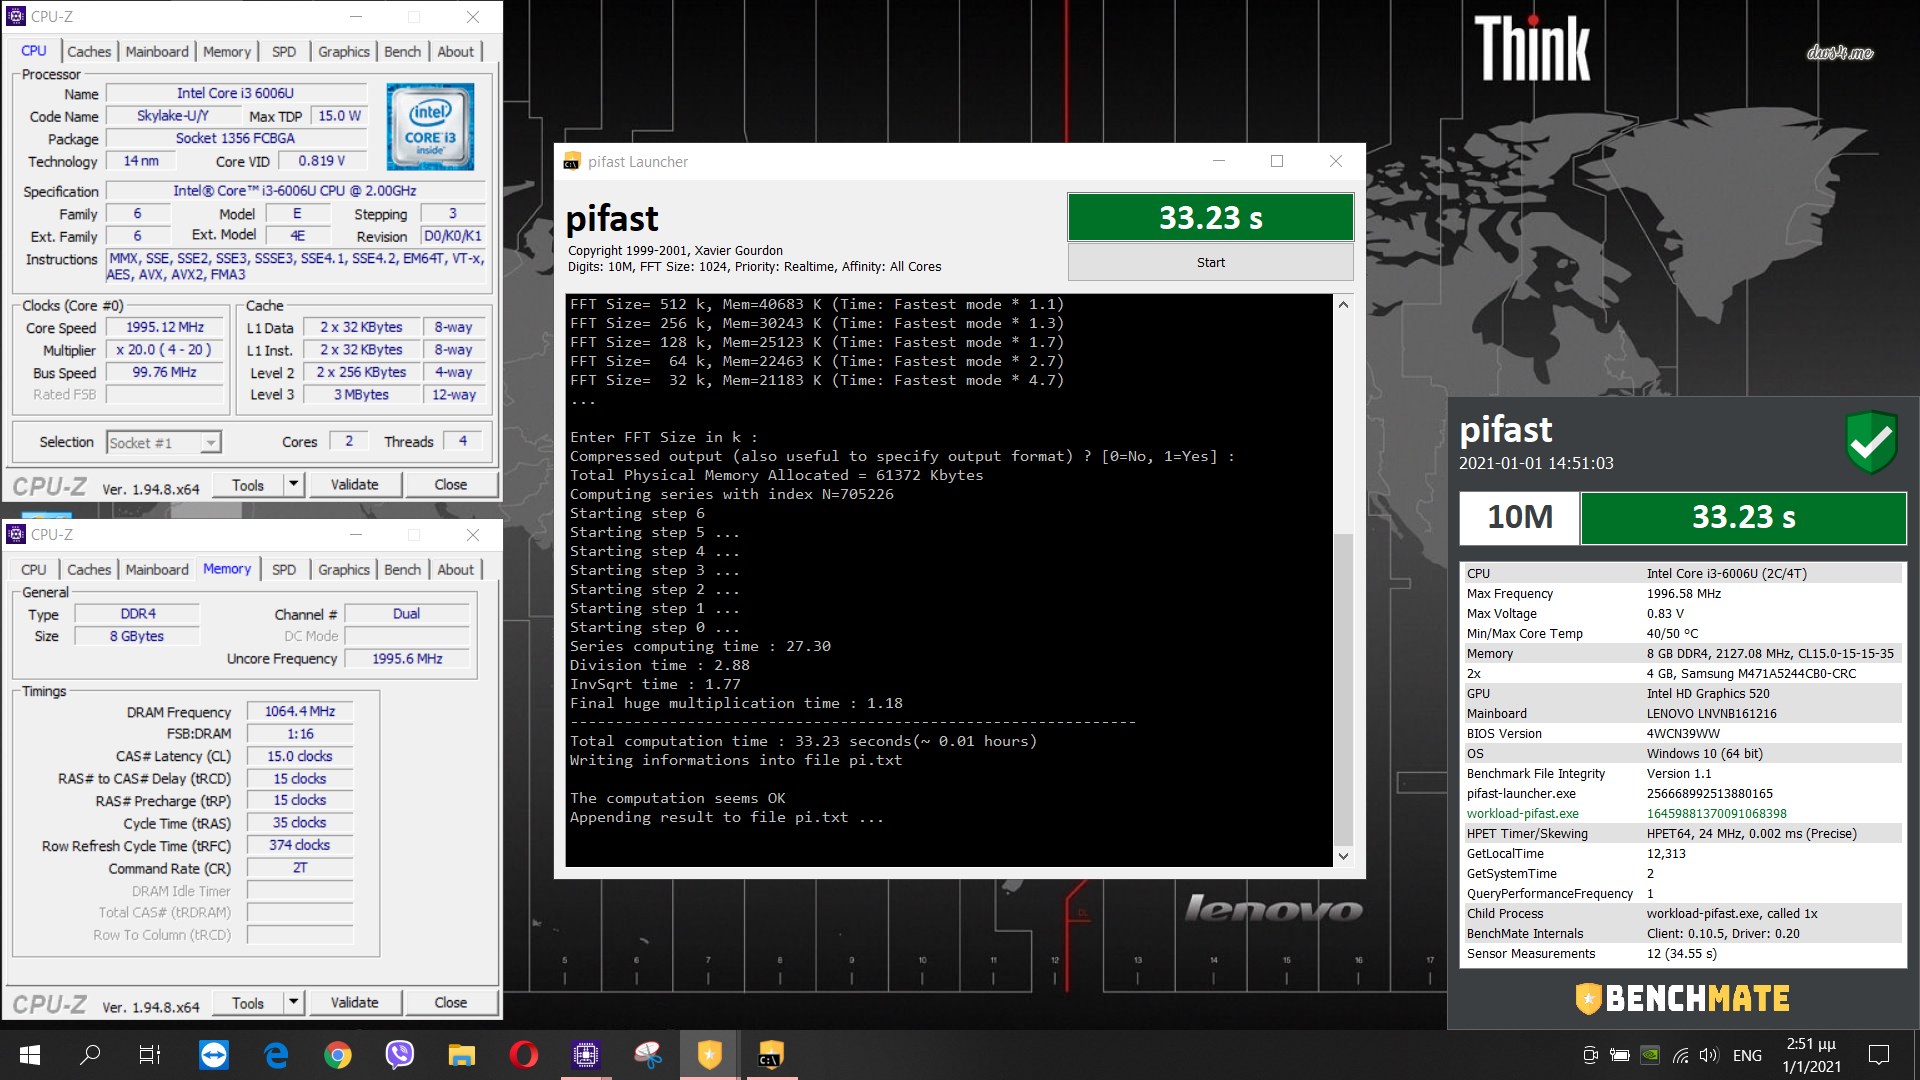This screenshot has height=1080, width=1920.
Task: Click the CPU name field Intel Core i3 6006U
Action: 235,93
